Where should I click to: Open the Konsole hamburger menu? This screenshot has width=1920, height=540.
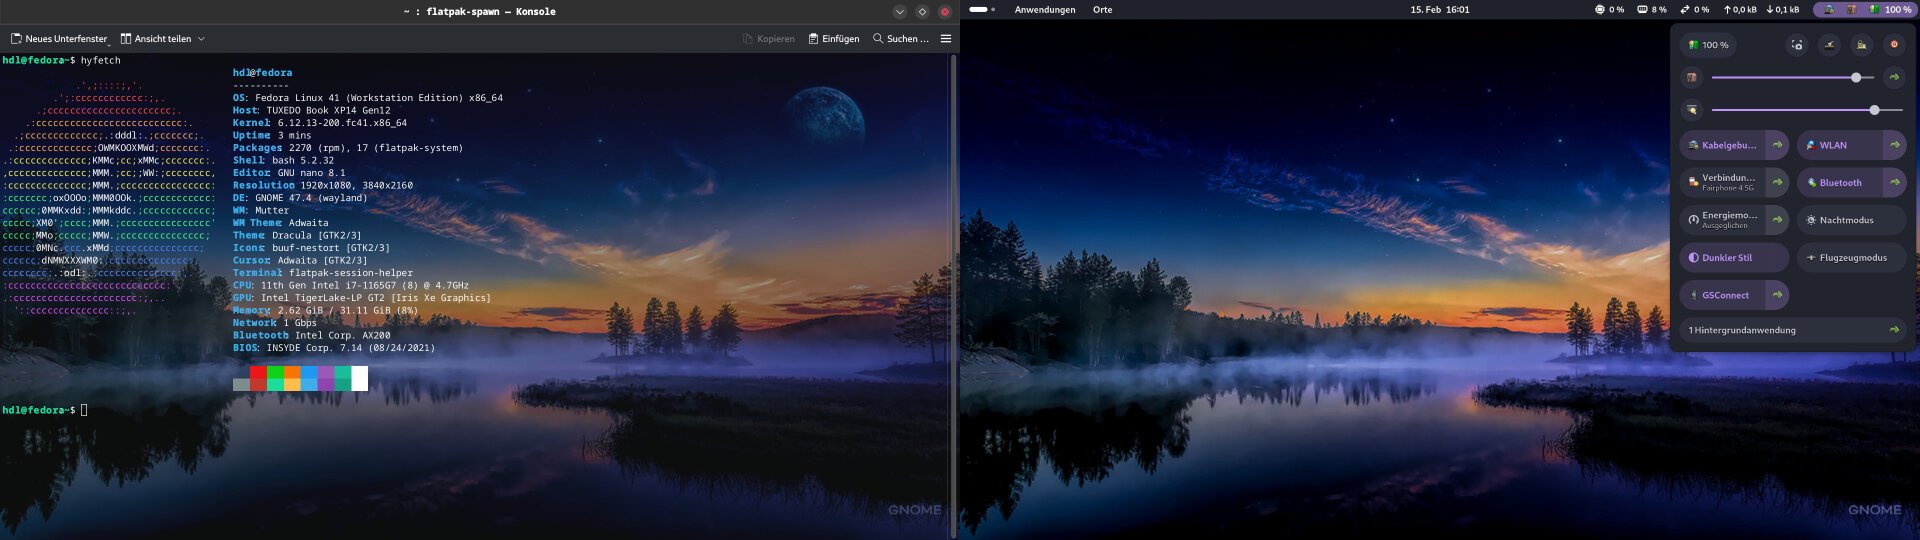(946, 39)
